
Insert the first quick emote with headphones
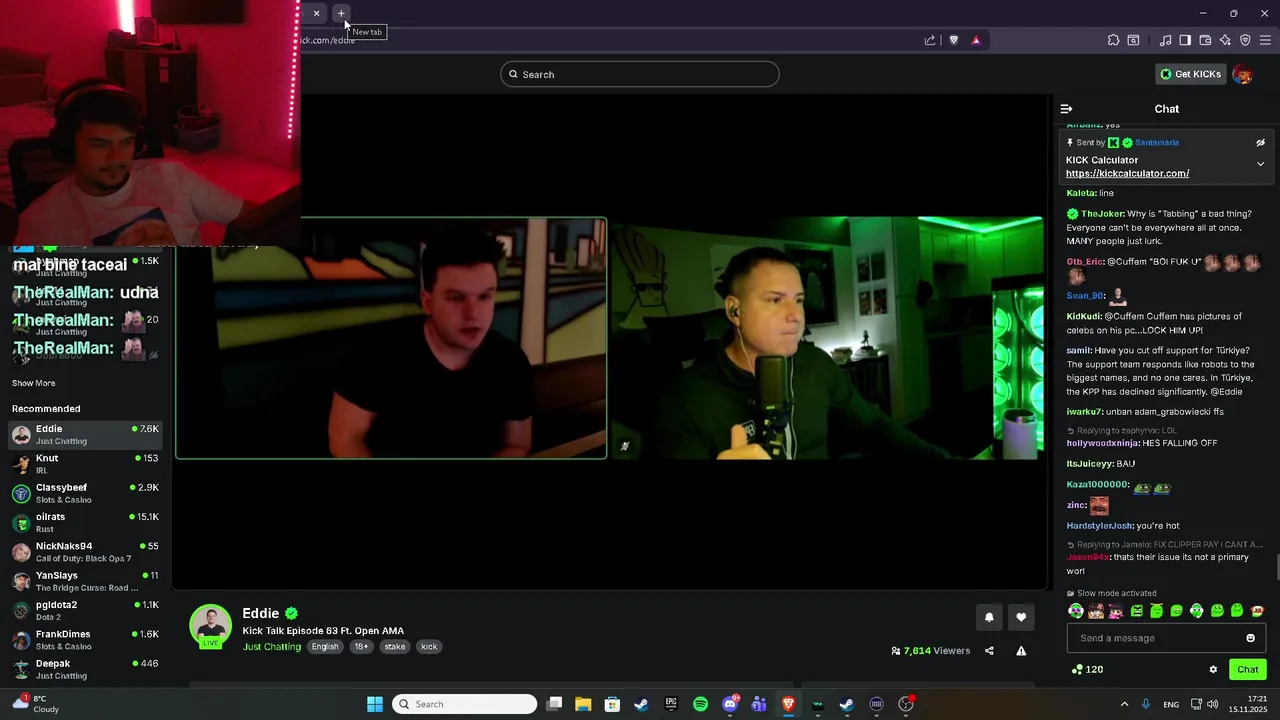point(1076,611)
